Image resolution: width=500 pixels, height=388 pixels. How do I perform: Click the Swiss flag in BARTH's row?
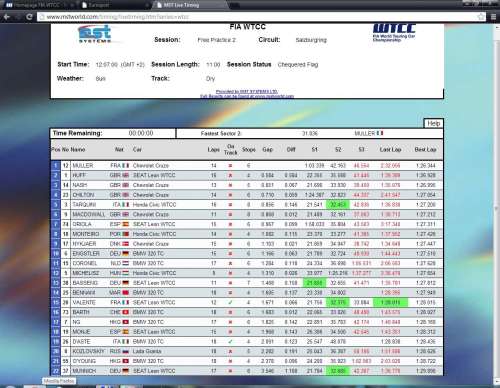(125, 312)
